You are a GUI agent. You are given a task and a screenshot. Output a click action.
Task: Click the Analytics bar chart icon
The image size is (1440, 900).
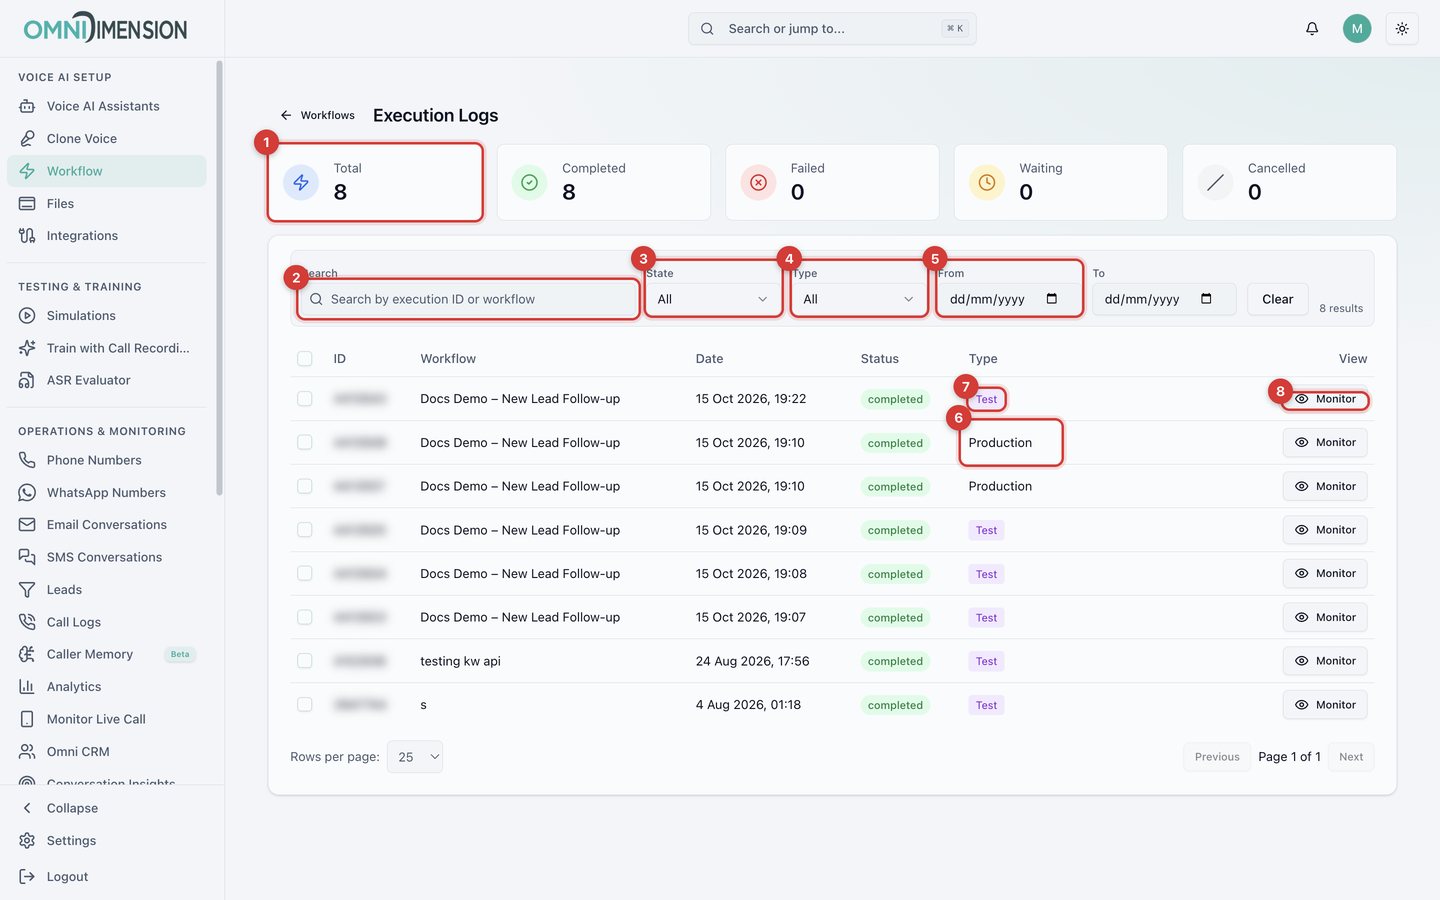[27, 687]
